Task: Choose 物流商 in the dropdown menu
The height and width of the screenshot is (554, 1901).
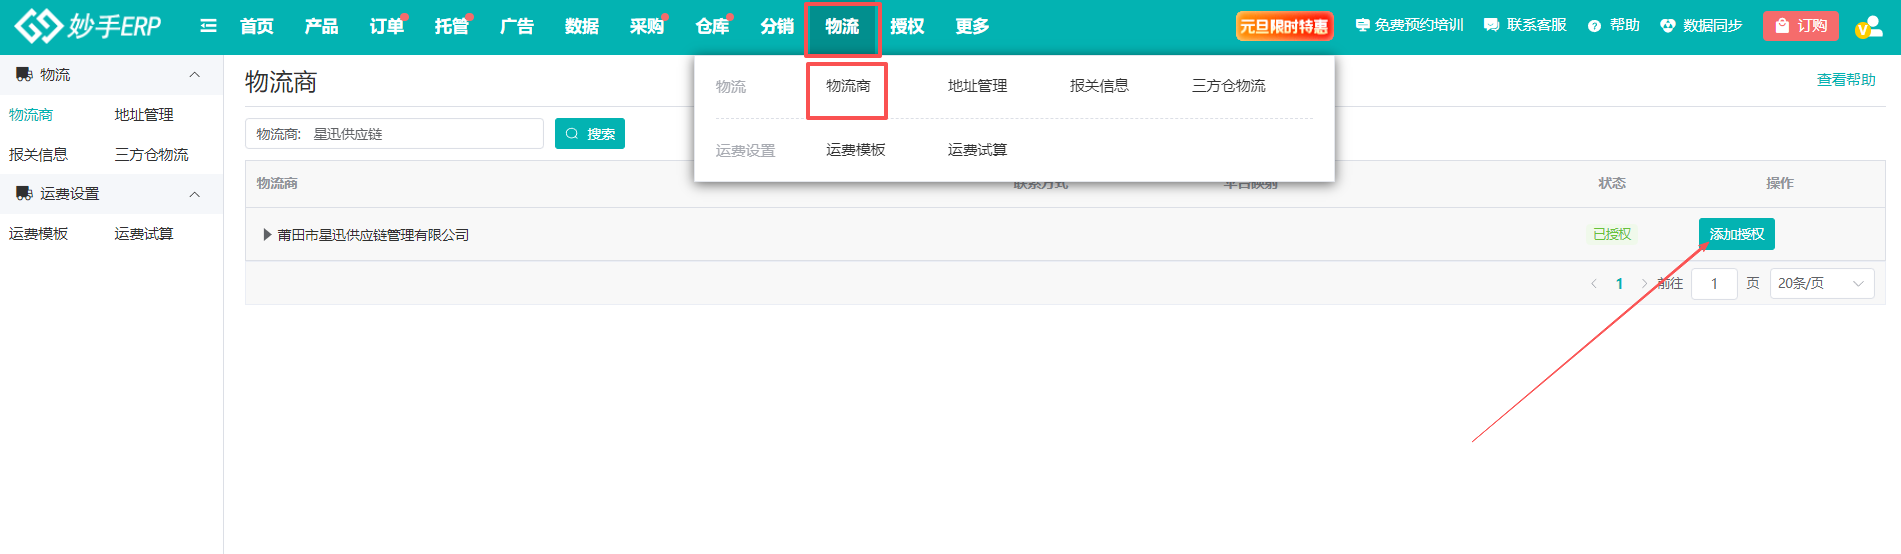Action: 848,86
